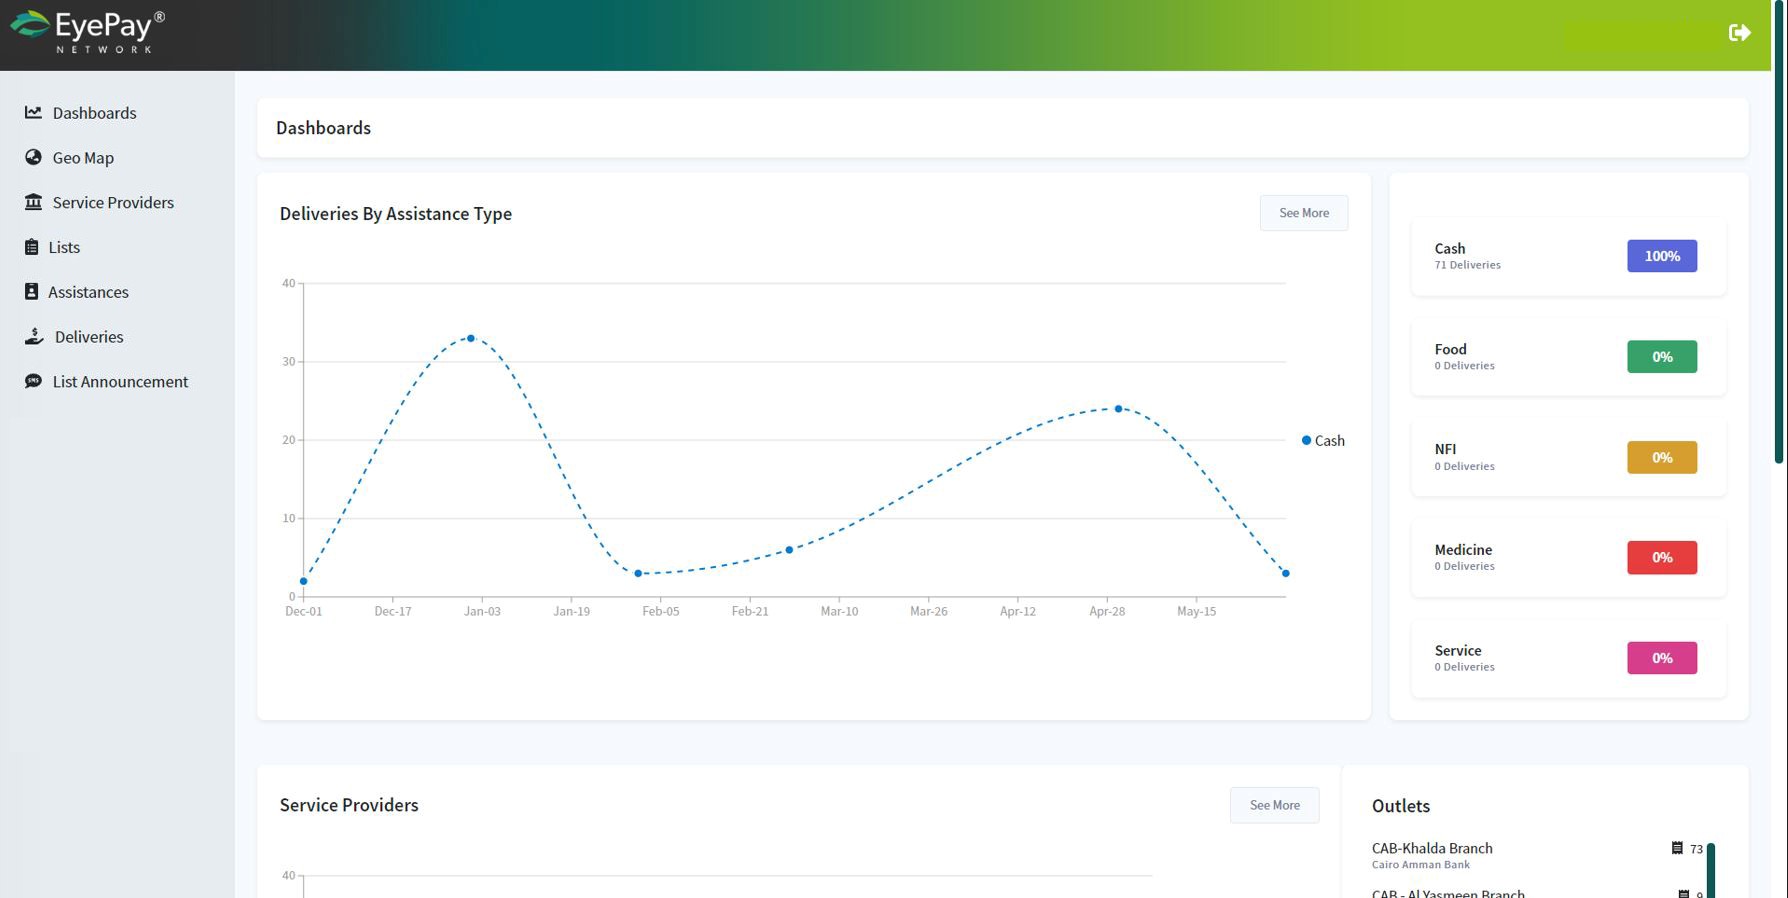Viewport: 1788px width, 898px height.
Task: Click the Service Providers section heading
Action: point(349,805)
